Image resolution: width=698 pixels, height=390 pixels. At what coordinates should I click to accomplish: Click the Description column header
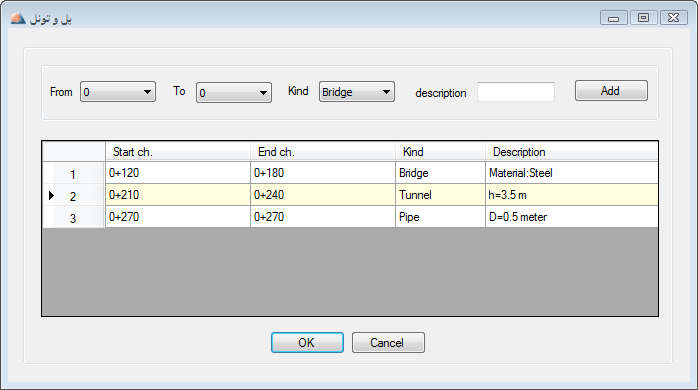[x=572, y=152]
